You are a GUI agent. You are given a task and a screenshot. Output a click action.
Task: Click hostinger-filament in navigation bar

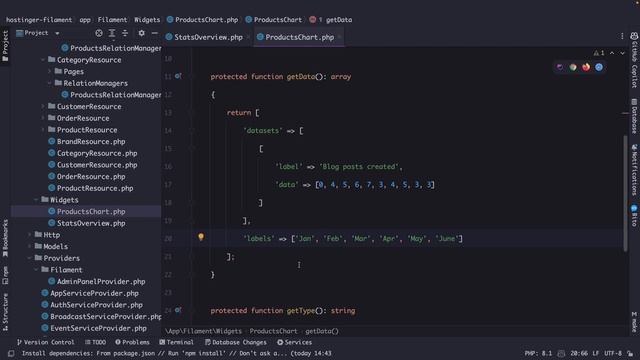(x=39, y=20)
